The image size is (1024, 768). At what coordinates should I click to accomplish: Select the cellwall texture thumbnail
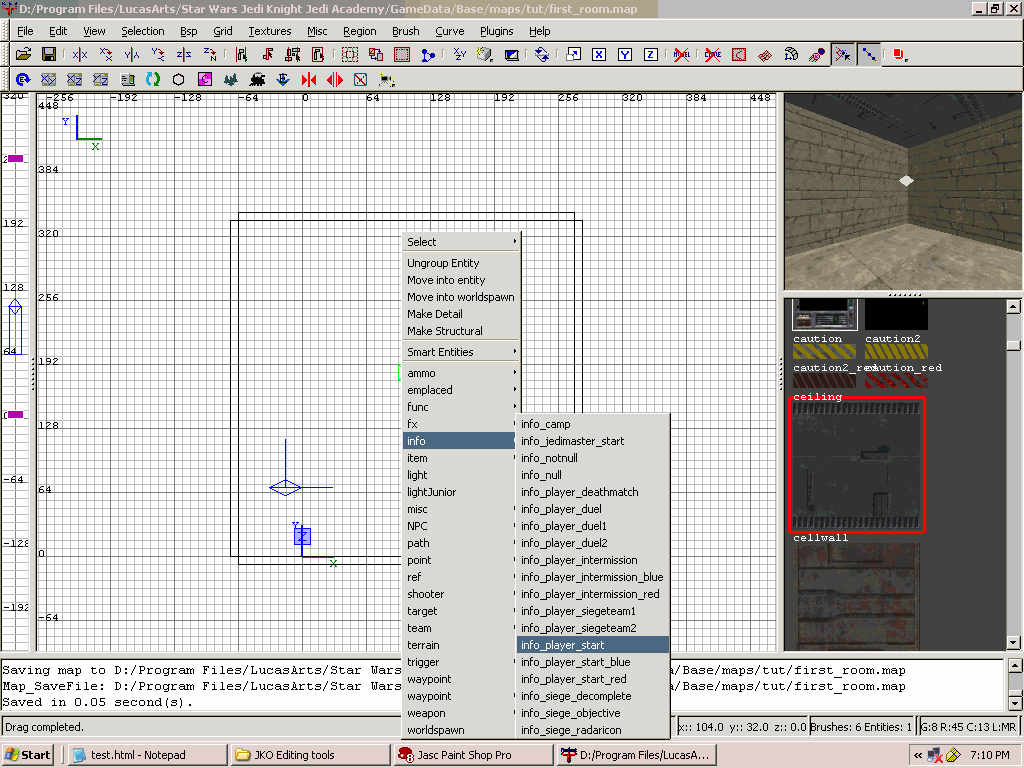coord(856,597)
